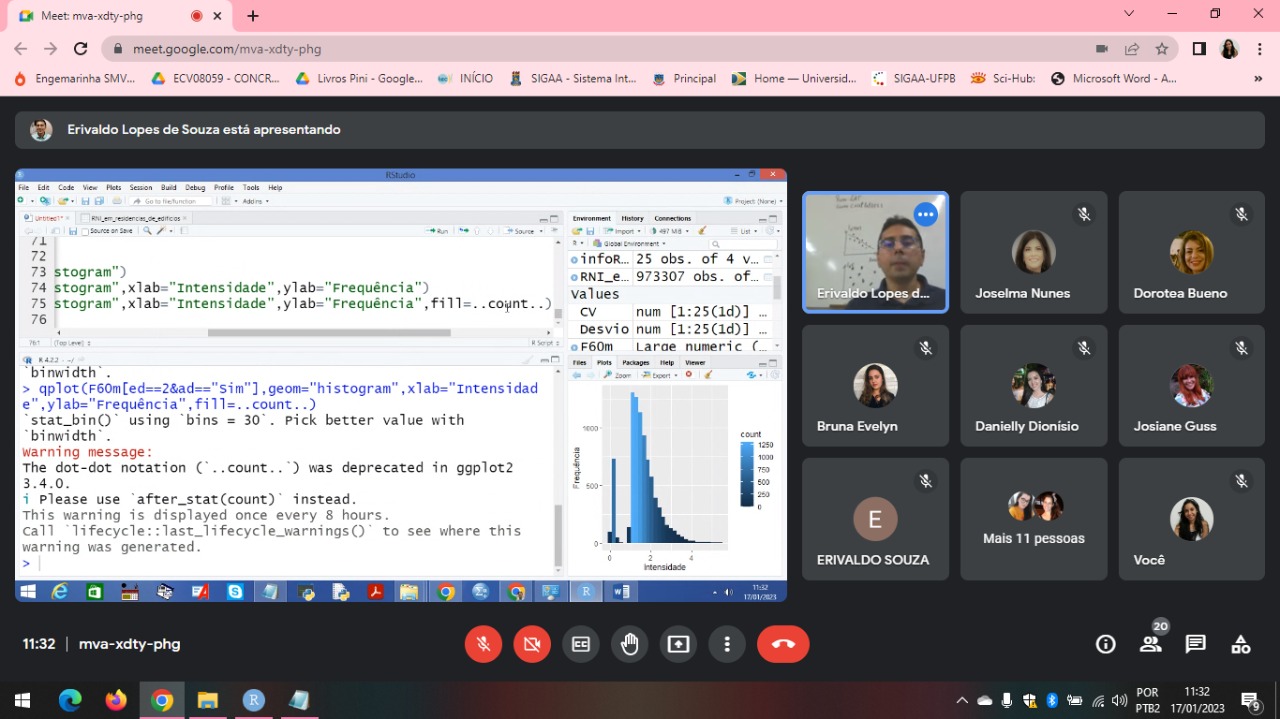Open Firefox from the Windows taskbar
This screenshot has width=1280, height=719.
(116, 701)
